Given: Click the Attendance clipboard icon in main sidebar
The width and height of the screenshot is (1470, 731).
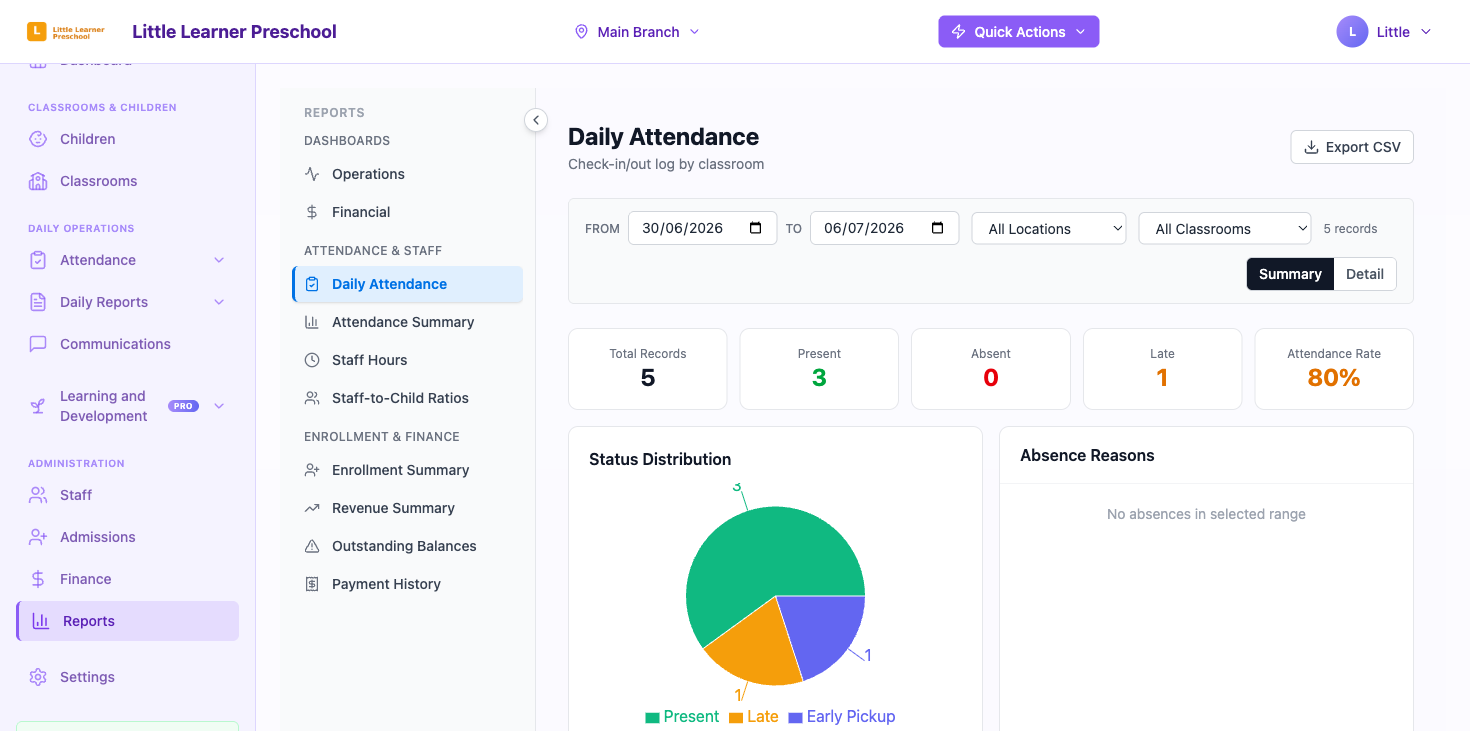Looking at the screenshot, I should point(38,260).
